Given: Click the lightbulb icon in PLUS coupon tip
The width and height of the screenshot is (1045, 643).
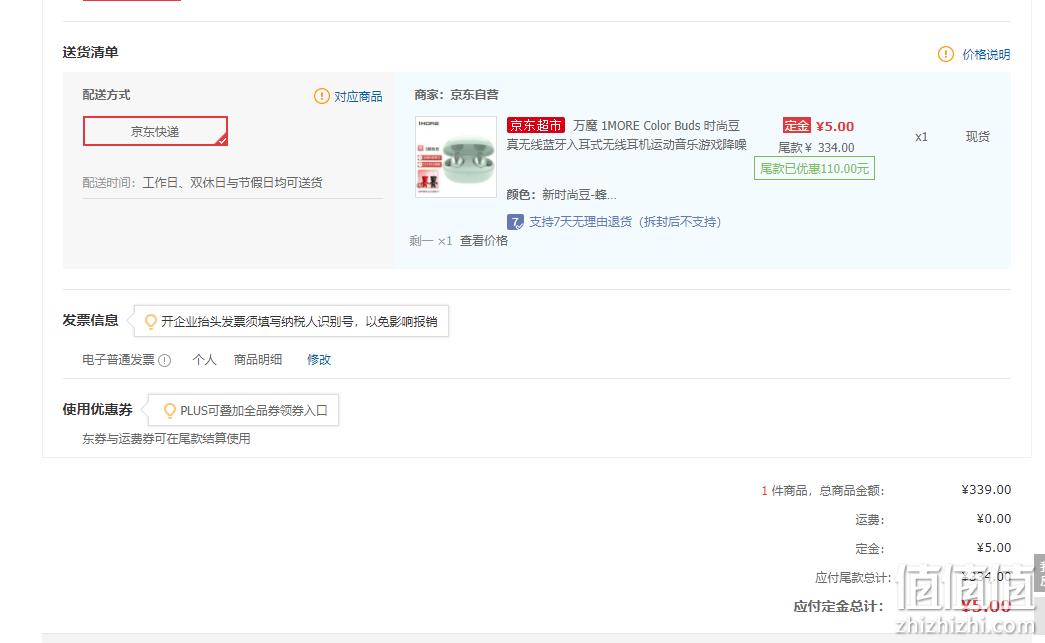Looking at the screenshot, I should [x=170, y=410].
